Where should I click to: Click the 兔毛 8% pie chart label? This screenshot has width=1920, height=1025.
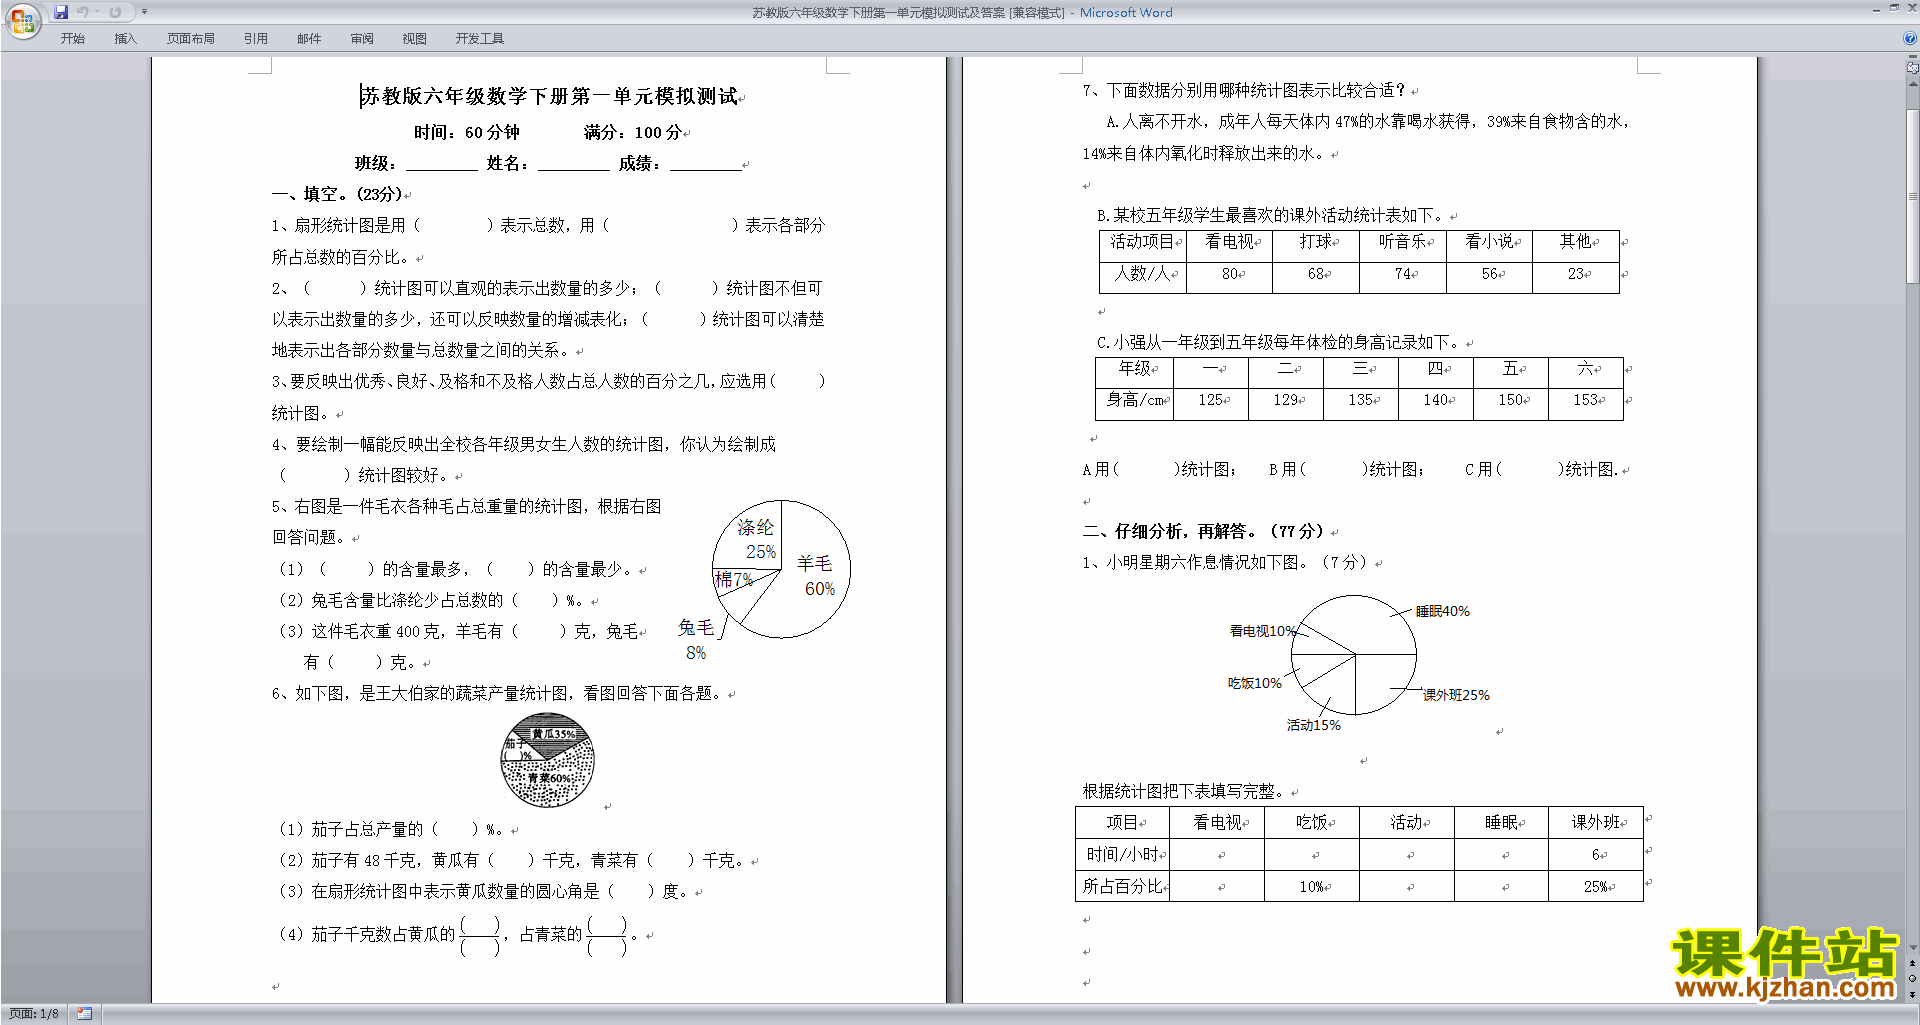696,640
